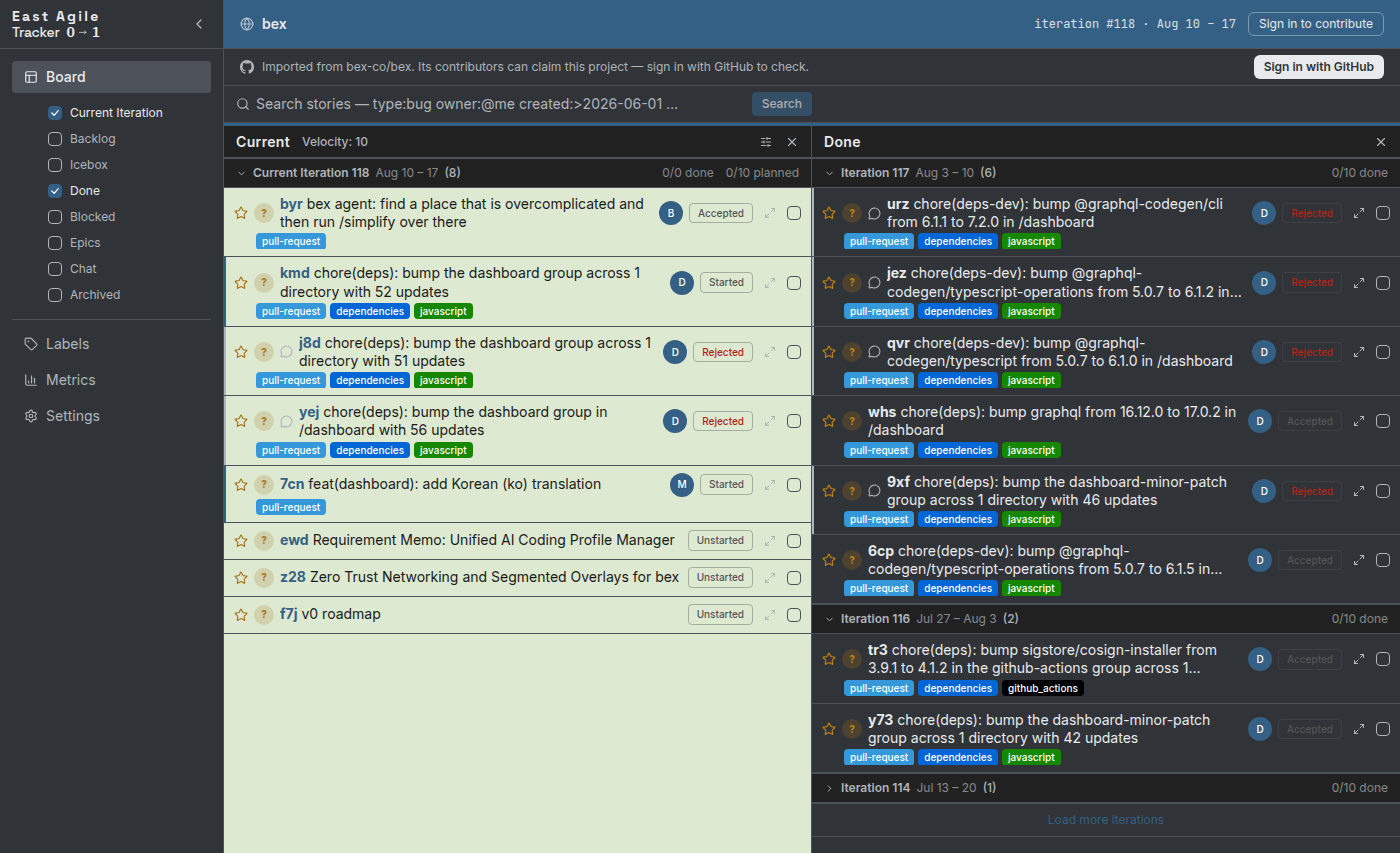
Task: Open the Accepted state dropdown on byr story
Action: 721,213
